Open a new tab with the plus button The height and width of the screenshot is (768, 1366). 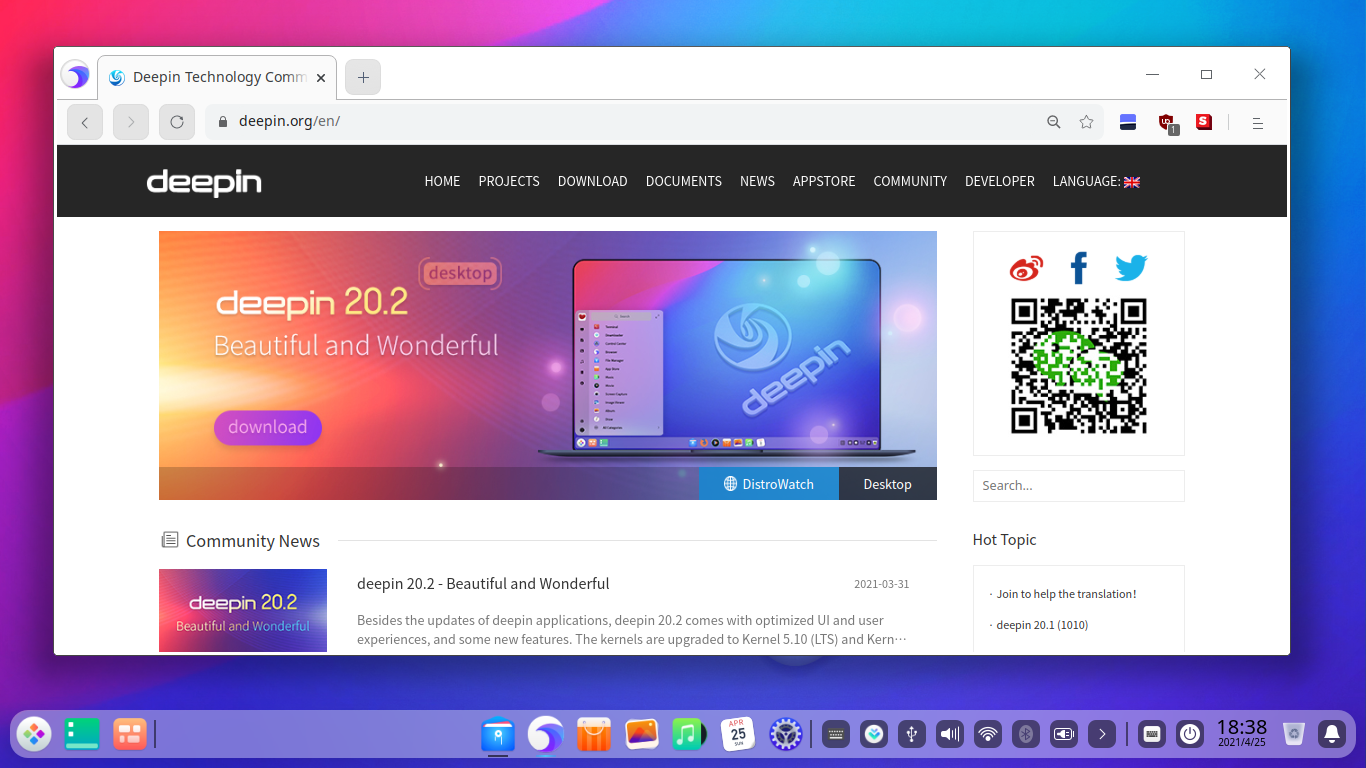[x=363, y=77]
